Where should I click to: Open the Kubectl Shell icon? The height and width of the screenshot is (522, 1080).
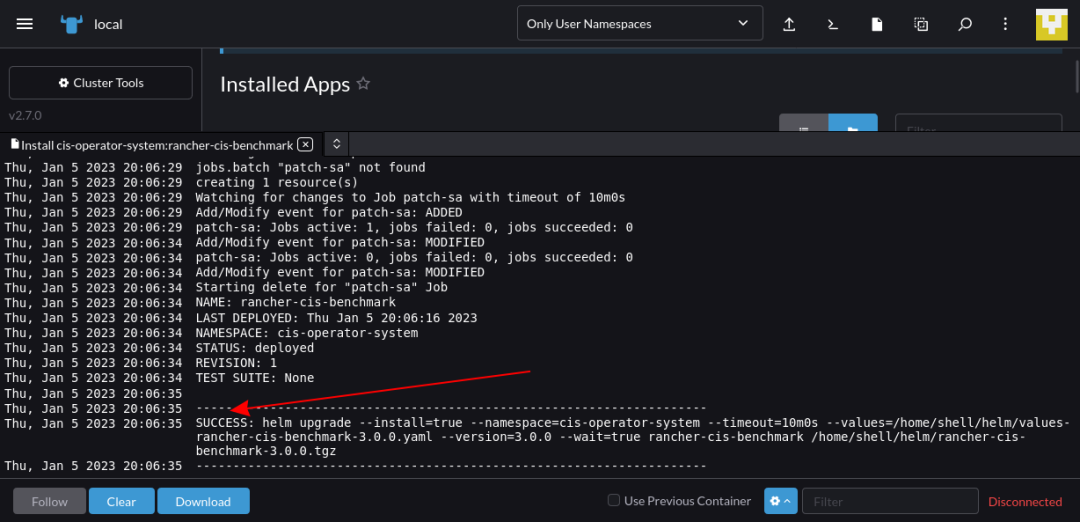tap(833, 24)
